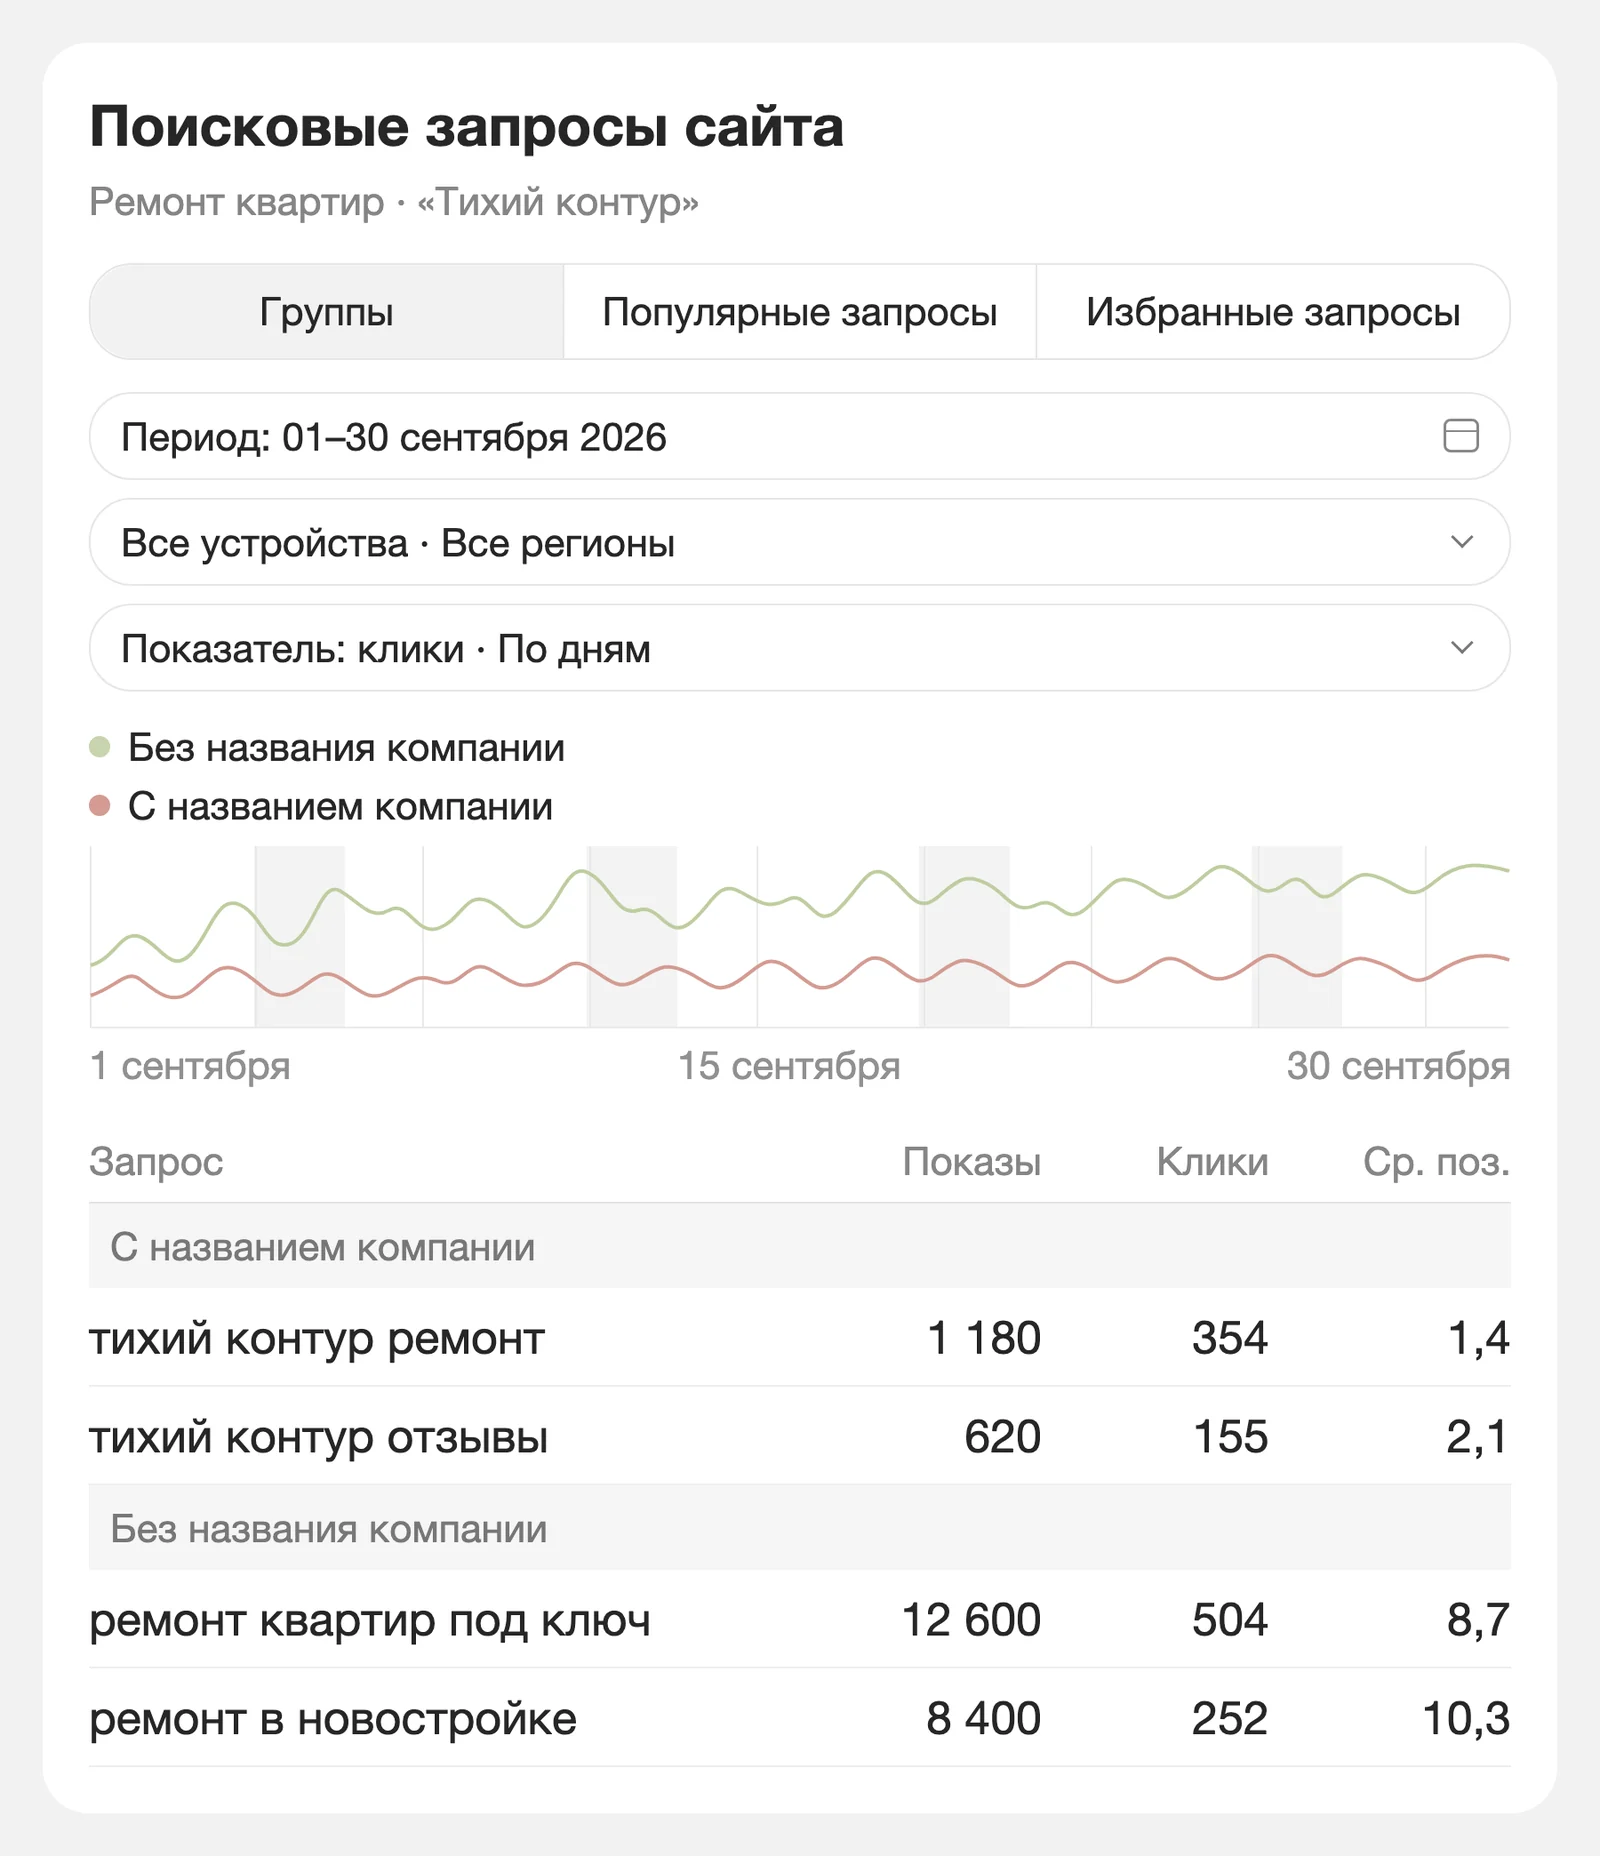This screenshot has width=1600, height=1856.
Task: Sort table by Показы column
Action: [x=971, y=1162]
